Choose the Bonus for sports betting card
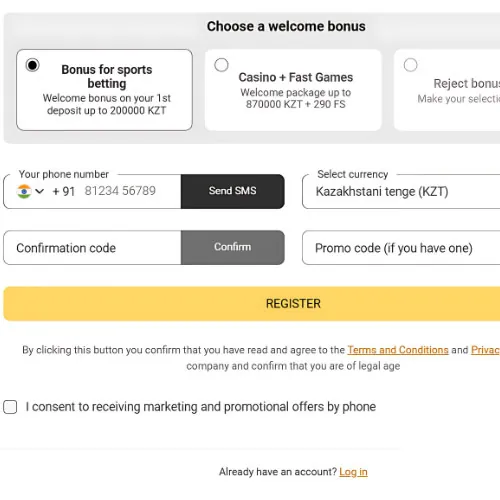The height and width of the screenshot is (500, 500). point(104,90)
